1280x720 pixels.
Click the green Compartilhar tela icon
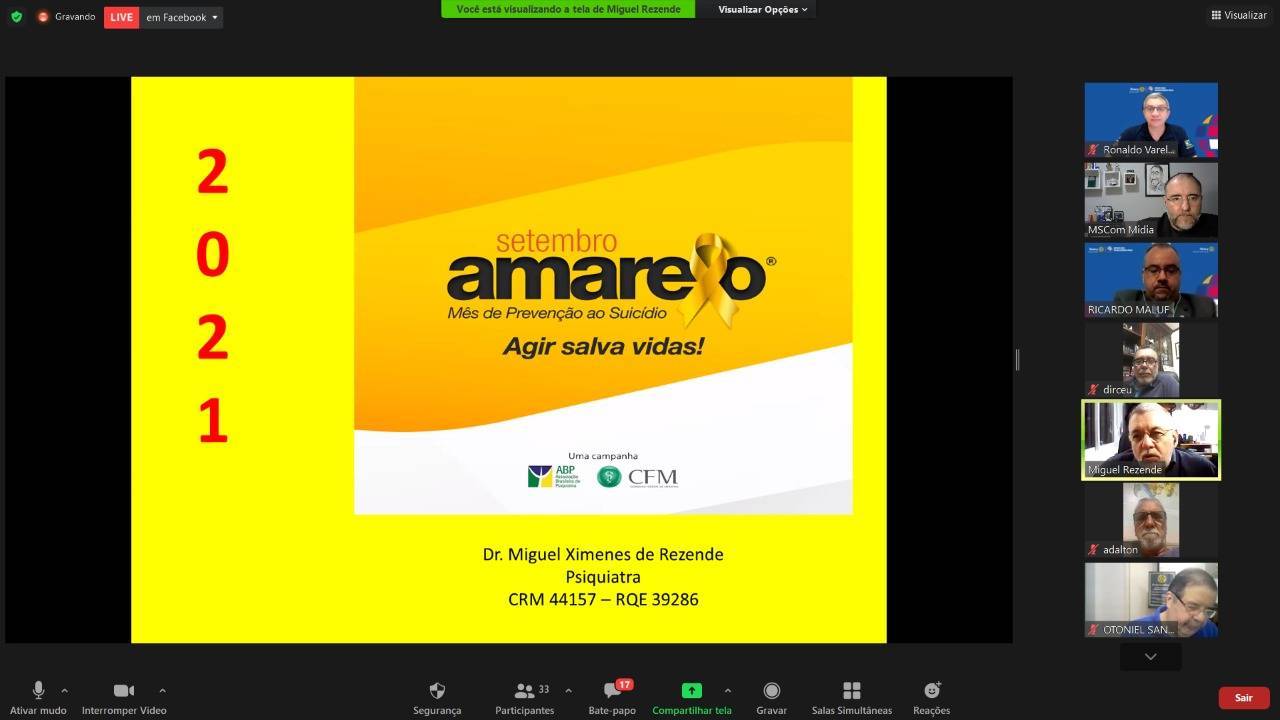tap(691, 691)
